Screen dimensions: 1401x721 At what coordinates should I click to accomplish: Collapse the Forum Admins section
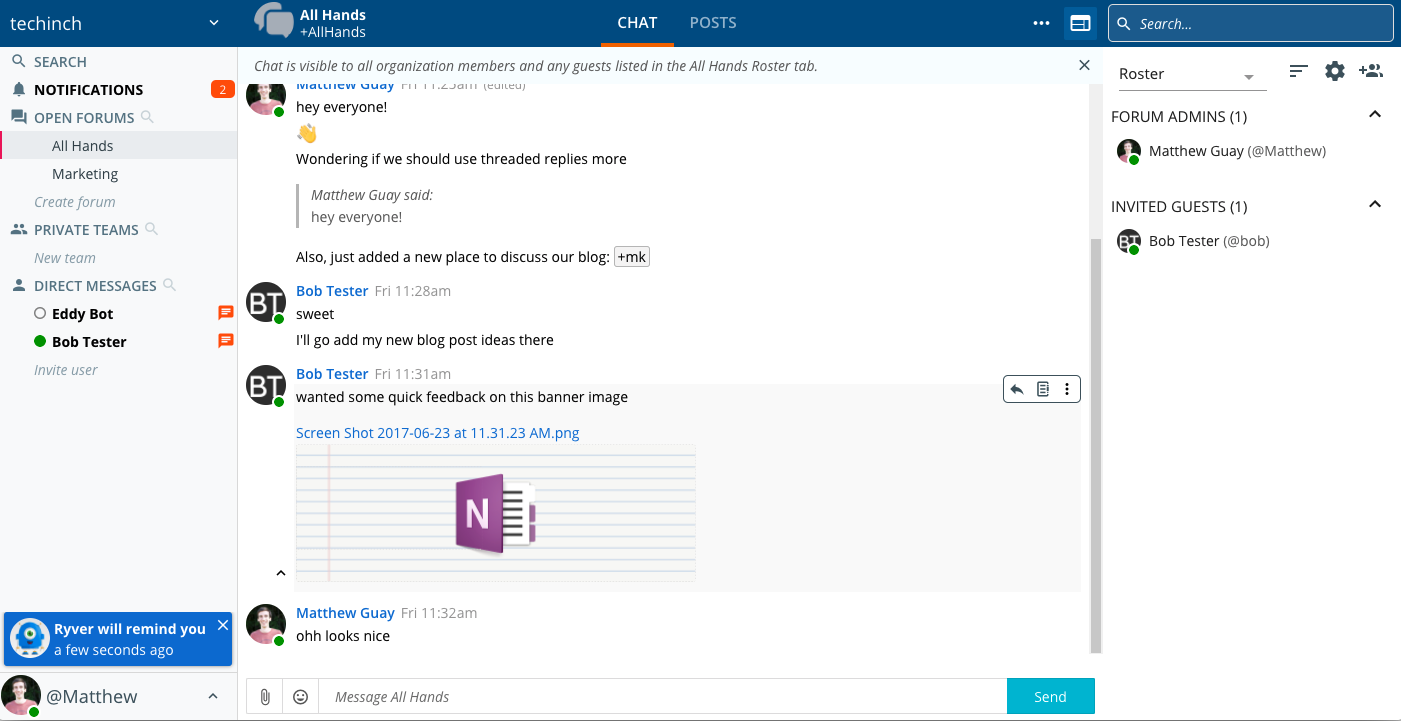point(1375,115)
